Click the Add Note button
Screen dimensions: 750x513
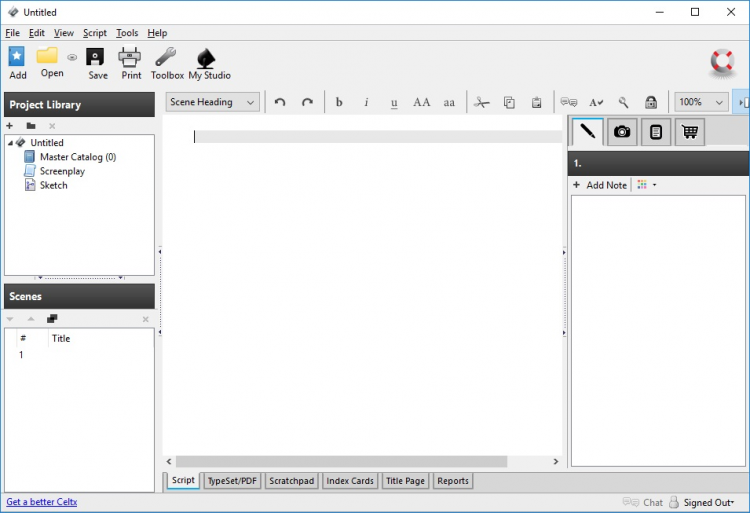click(x=600, y=185)
